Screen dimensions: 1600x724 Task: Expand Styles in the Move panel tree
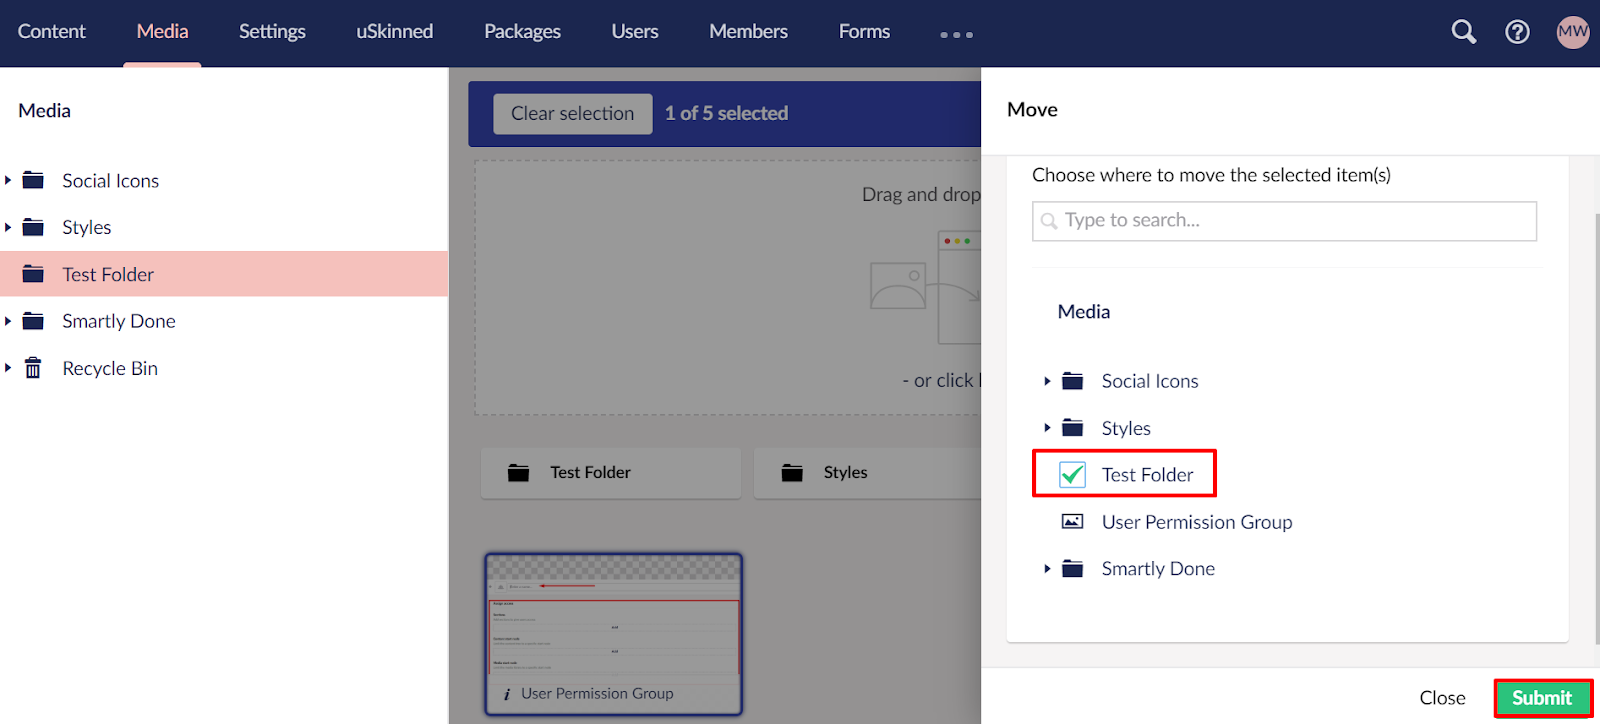click(1047, 428)
